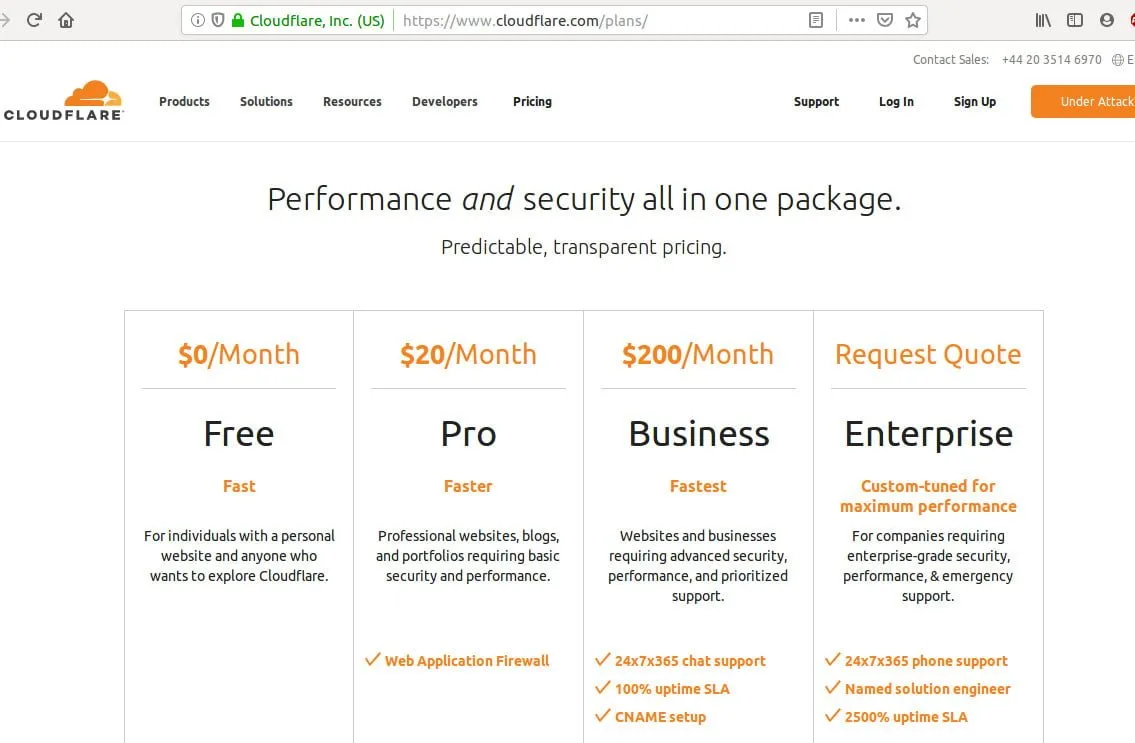Open the Library icon in toolbar
The width and height of the screenshot is (1135, 743).
(1043, 20)
